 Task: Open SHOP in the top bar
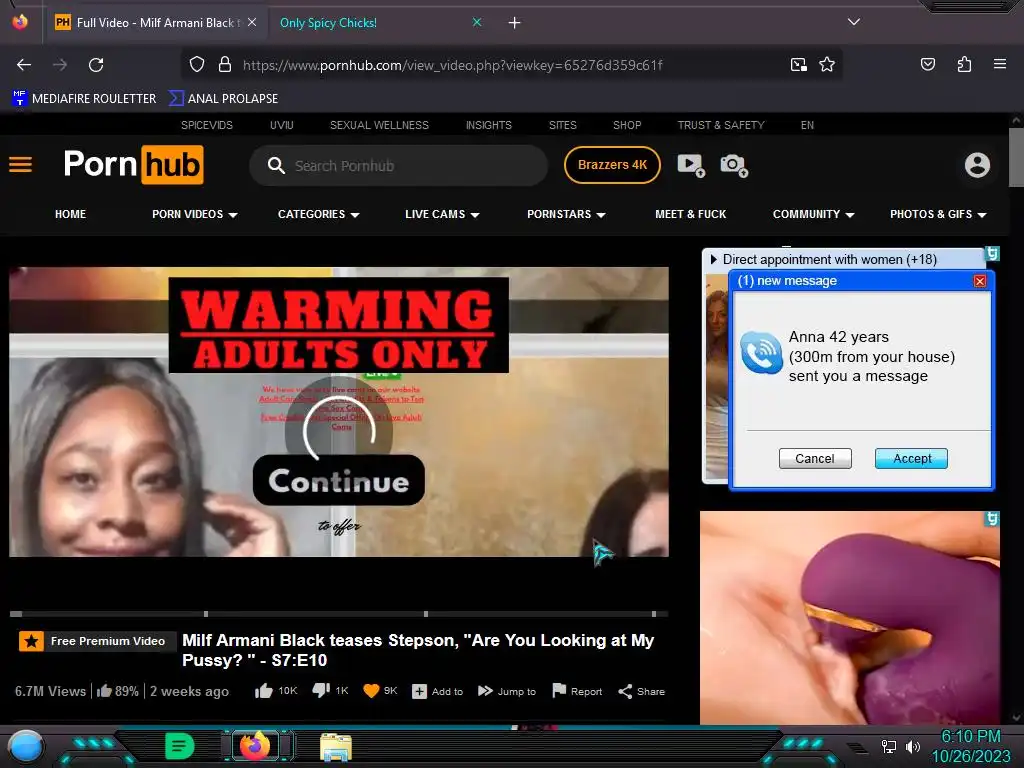[627, 125]
